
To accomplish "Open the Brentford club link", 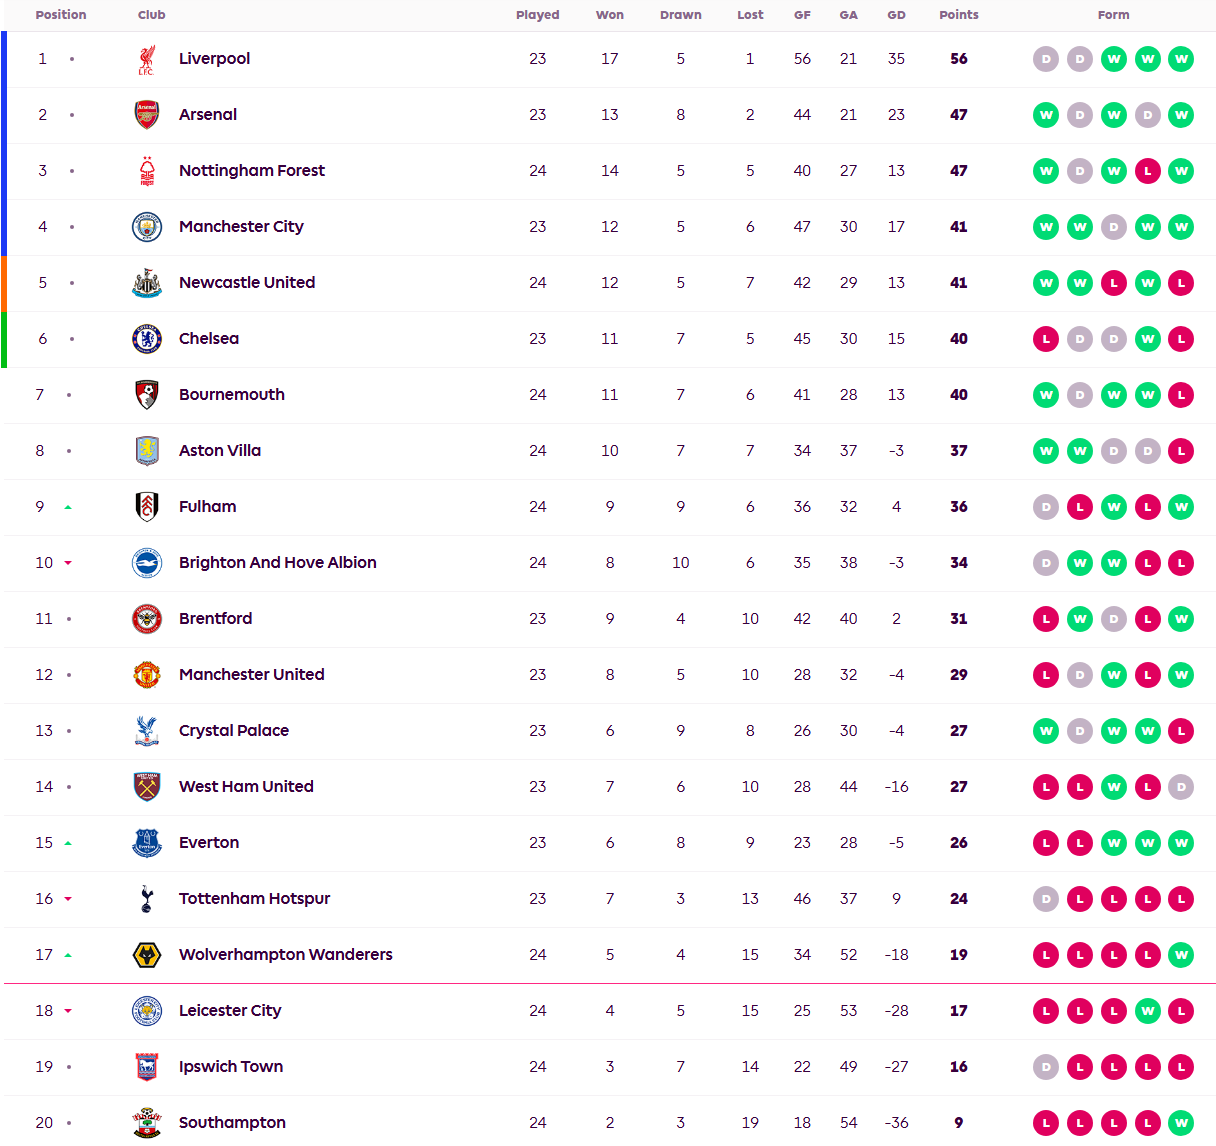I will [215, 619].
